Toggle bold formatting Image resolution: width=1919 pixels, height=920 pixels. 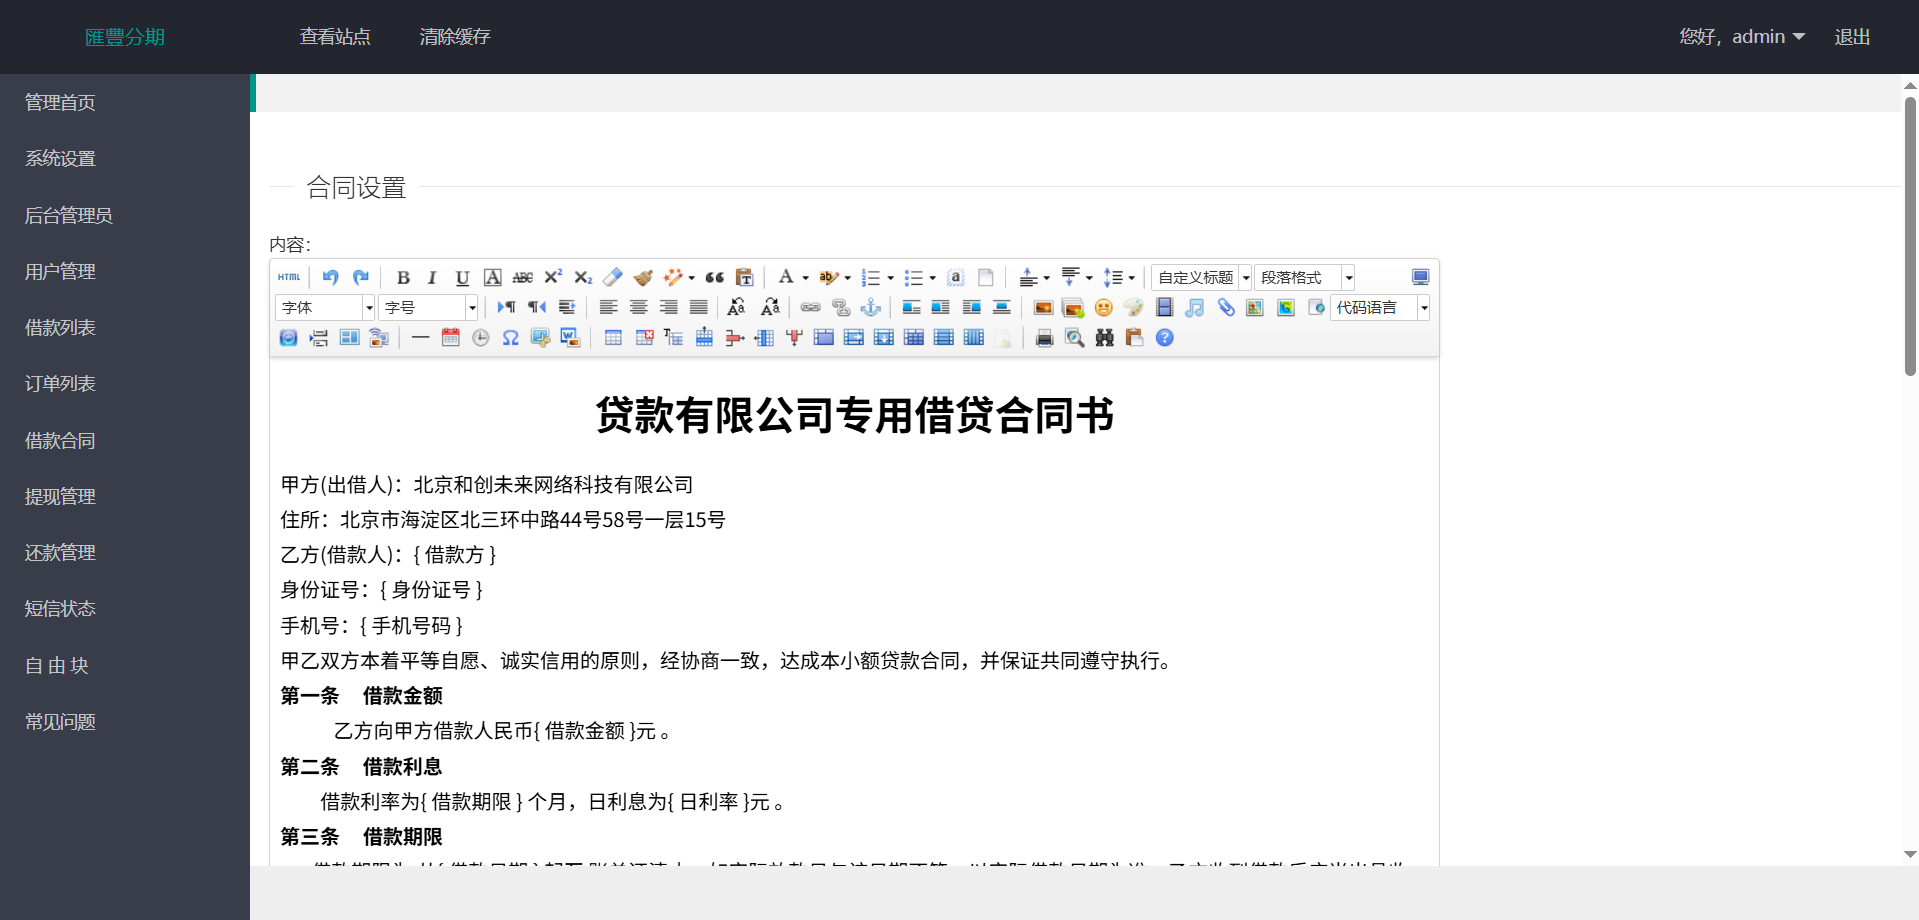(403, 278)
